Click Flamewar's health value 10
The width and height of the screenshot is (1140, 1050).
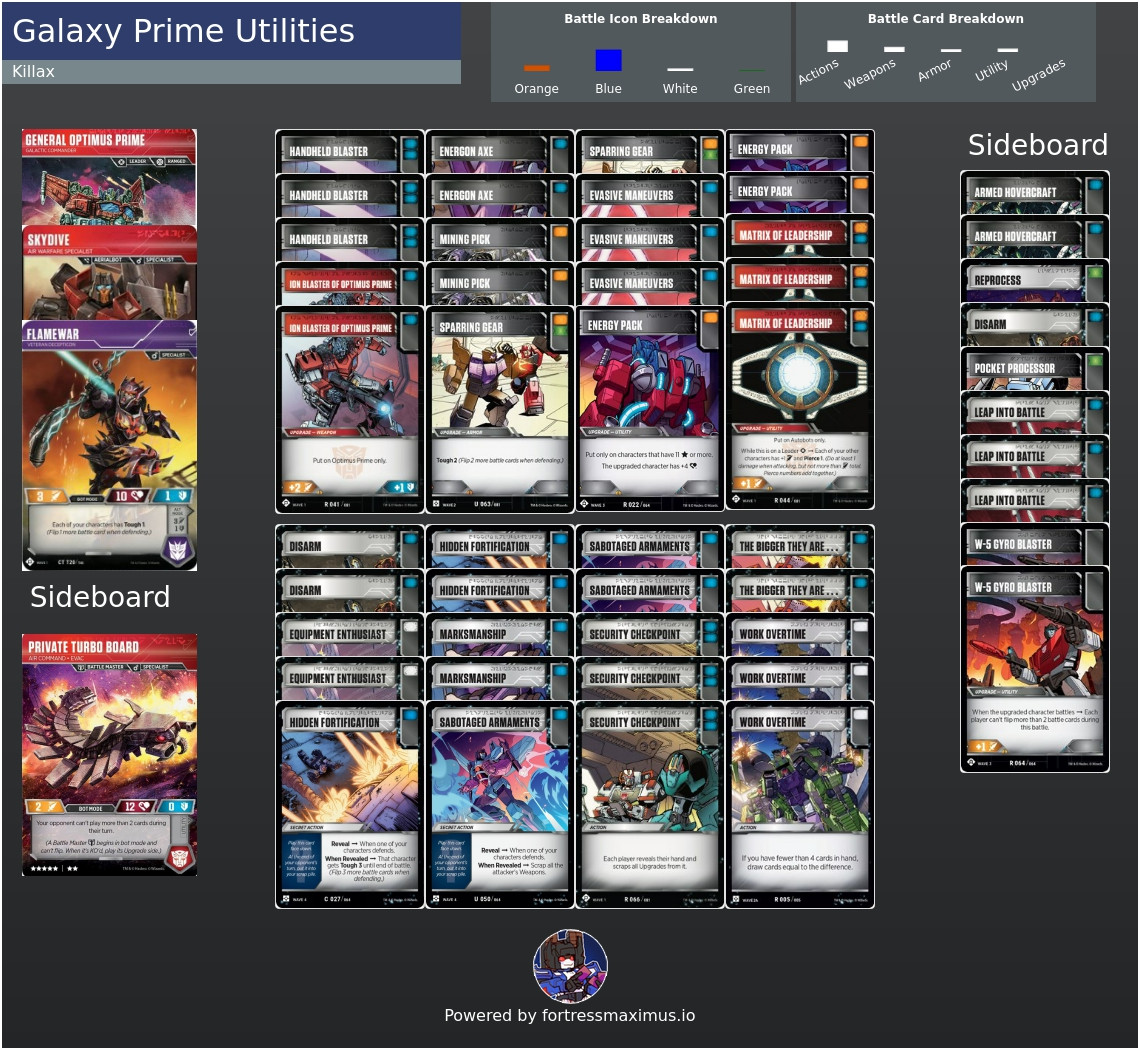tap(127, 496)
